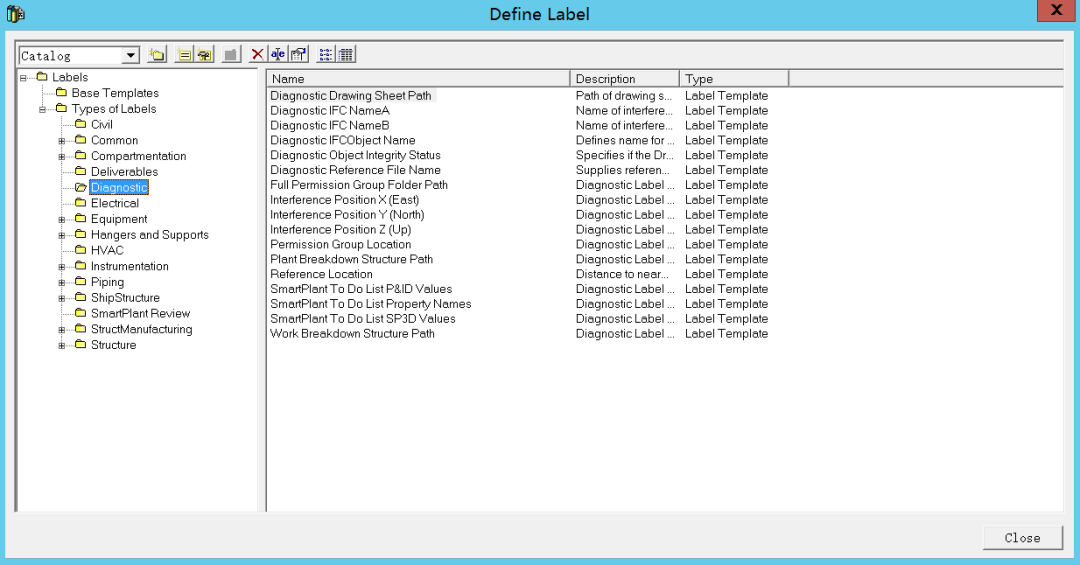1080x565 pixels.
Task: Select Diagnostic IFCObject Name row
Action: pyautogui.click(x=343, y=141)
